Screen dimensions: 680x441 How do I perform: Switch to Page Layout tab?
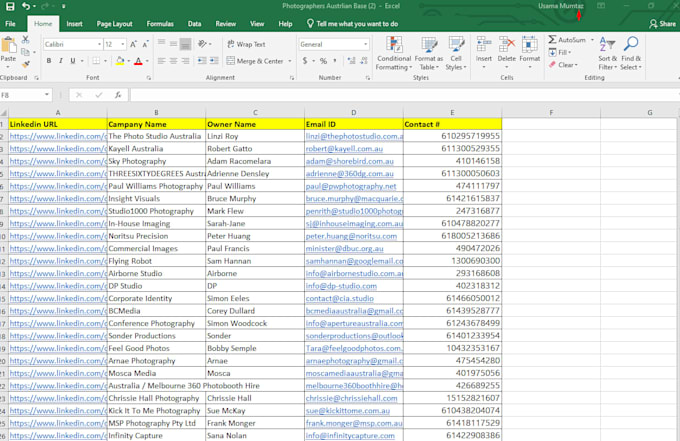pyautogui.click(x=114, y=24)
